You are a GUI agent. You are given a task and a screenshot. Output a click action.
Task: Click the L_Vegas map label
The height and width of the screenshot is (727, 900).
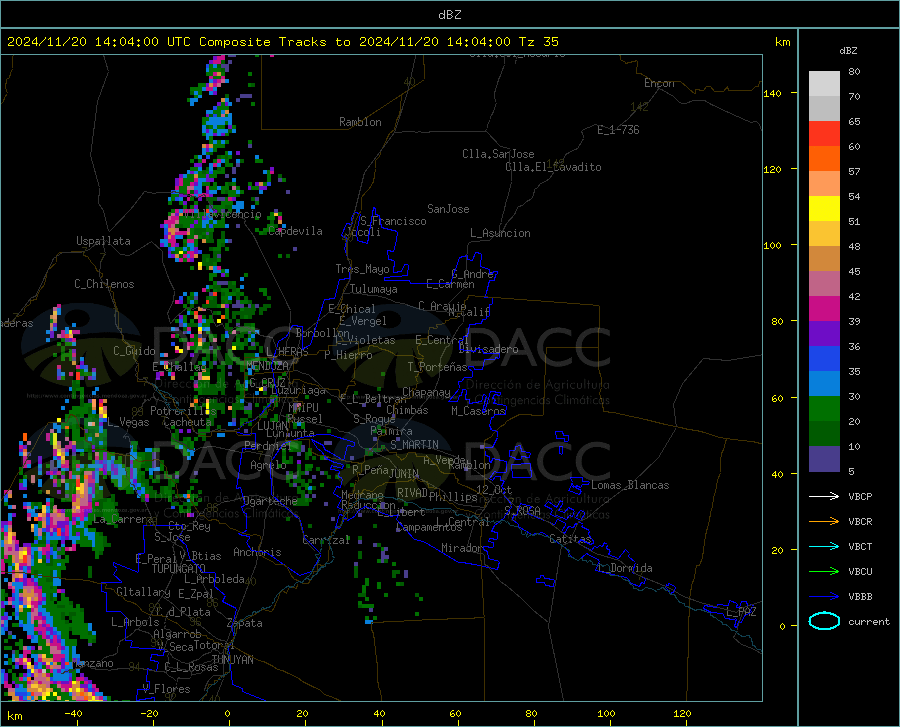[x=128, y=422]
